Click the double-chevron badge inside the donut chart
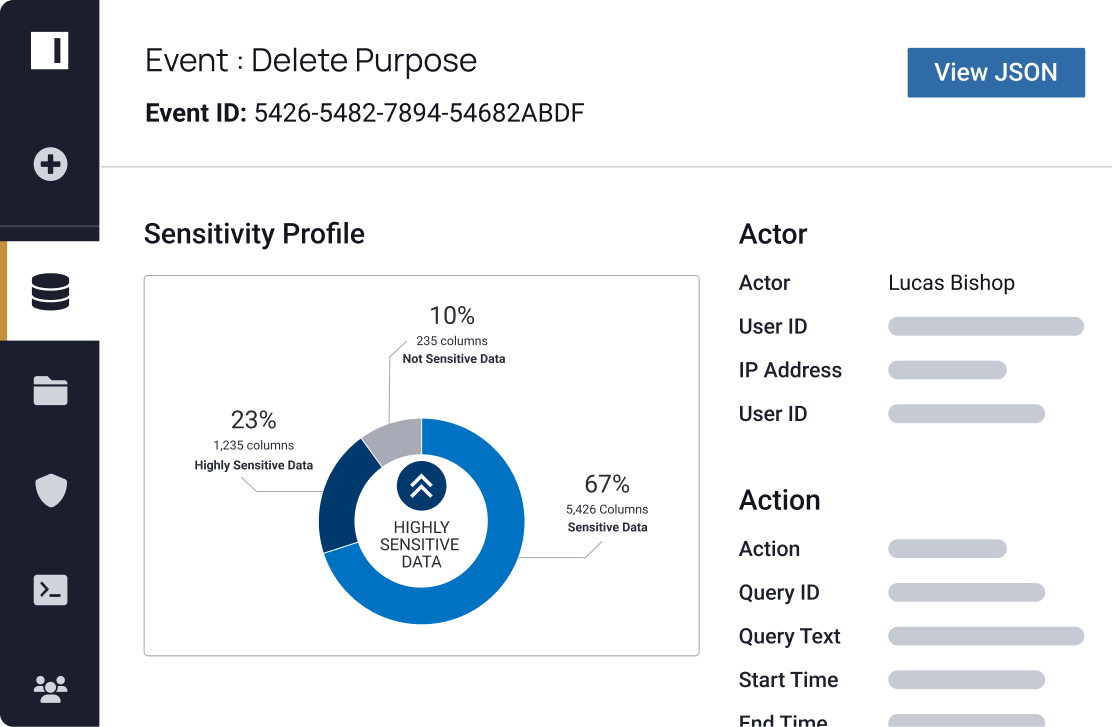Viewport: 1112px width, 727px height. [421, 487]
